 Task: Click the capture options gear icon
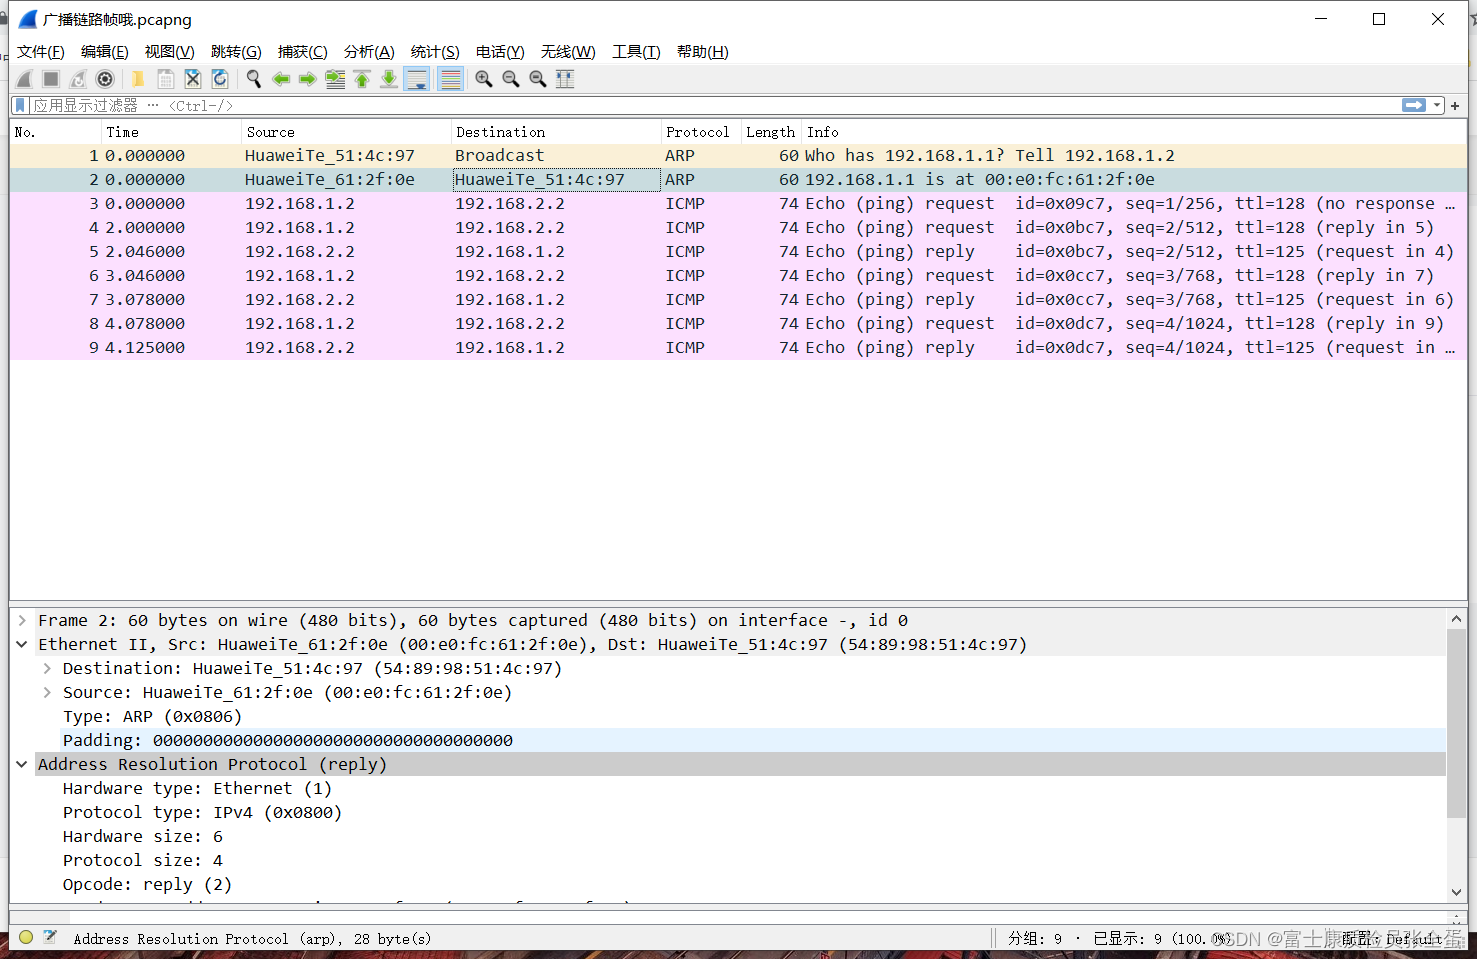tap(105, 79)
